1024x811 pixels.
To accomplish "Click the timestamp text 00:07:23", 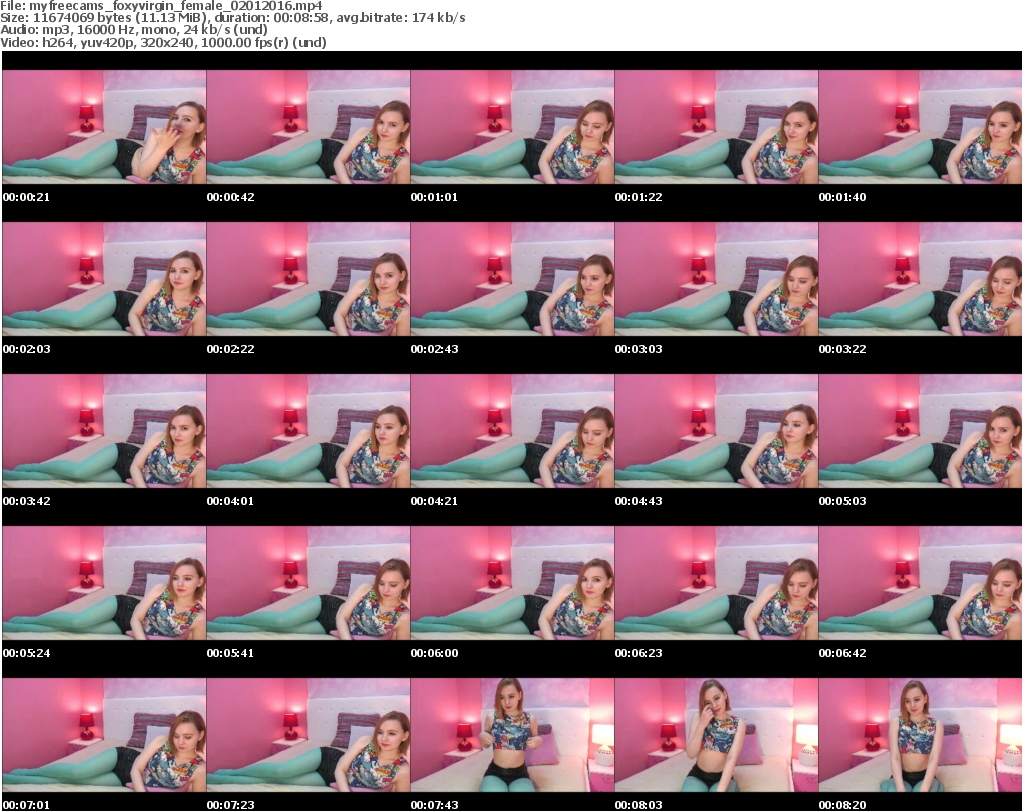I will click(231, 805).
